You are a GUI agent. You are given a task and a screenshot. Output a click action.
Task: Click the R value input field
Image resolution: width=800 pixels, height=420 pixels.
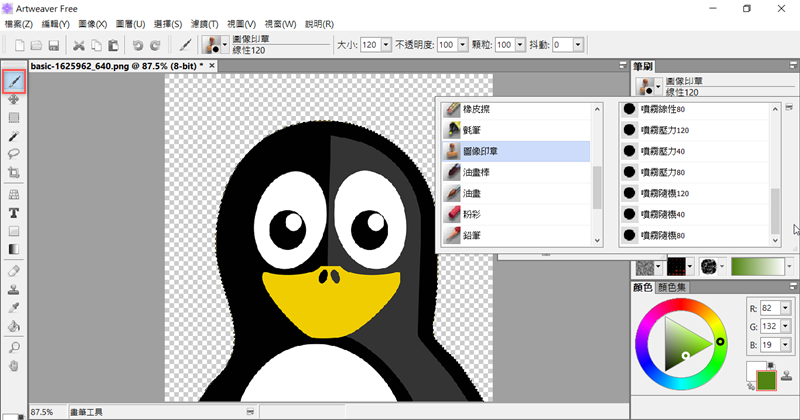click(x=770, y=308)
